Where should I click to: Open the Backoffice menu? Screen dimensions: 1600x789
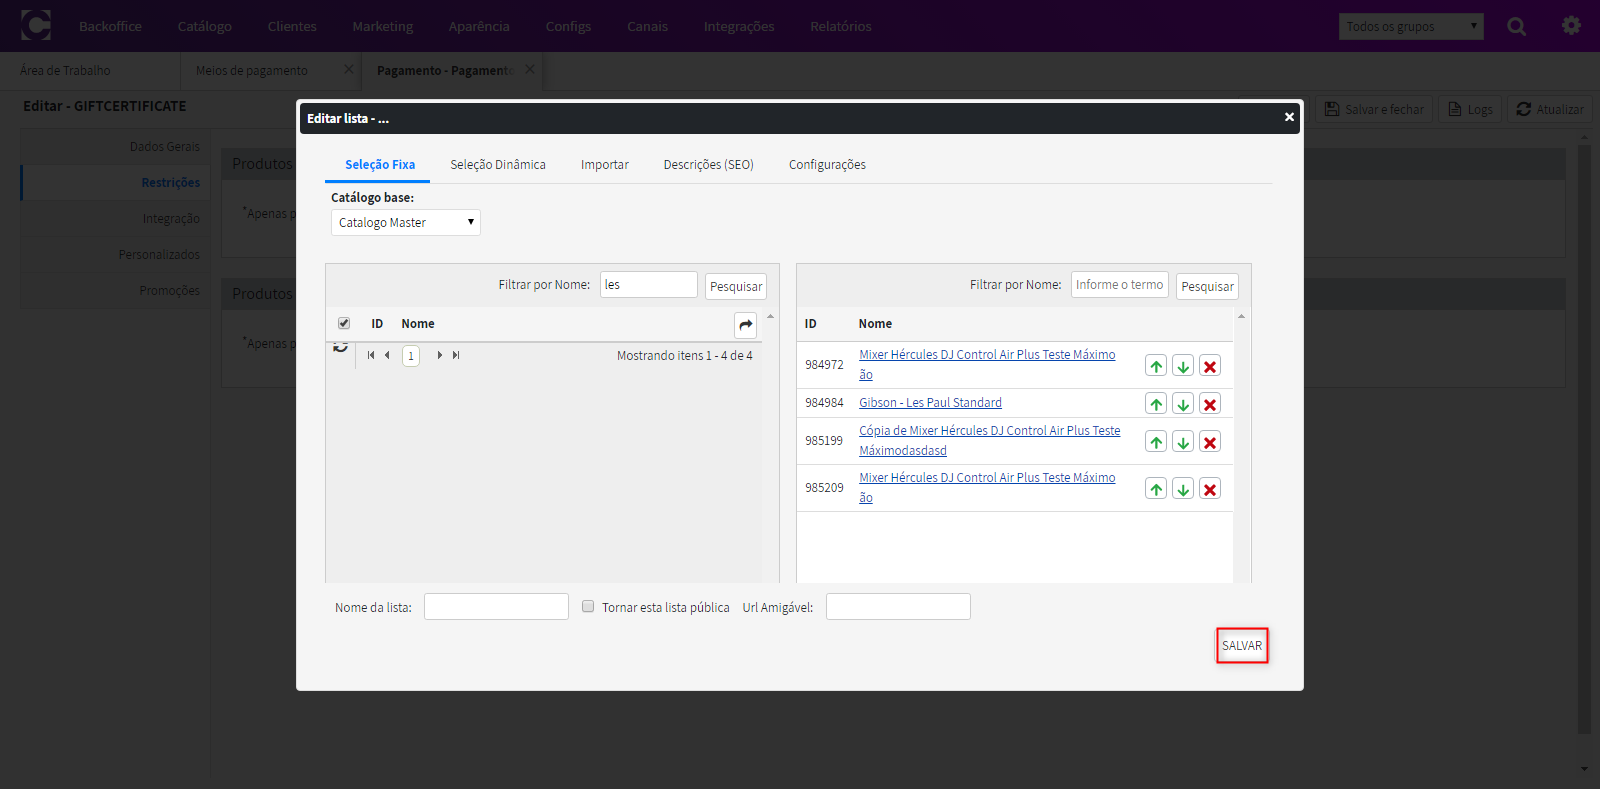pyautogui.click(x=110, y=26)
